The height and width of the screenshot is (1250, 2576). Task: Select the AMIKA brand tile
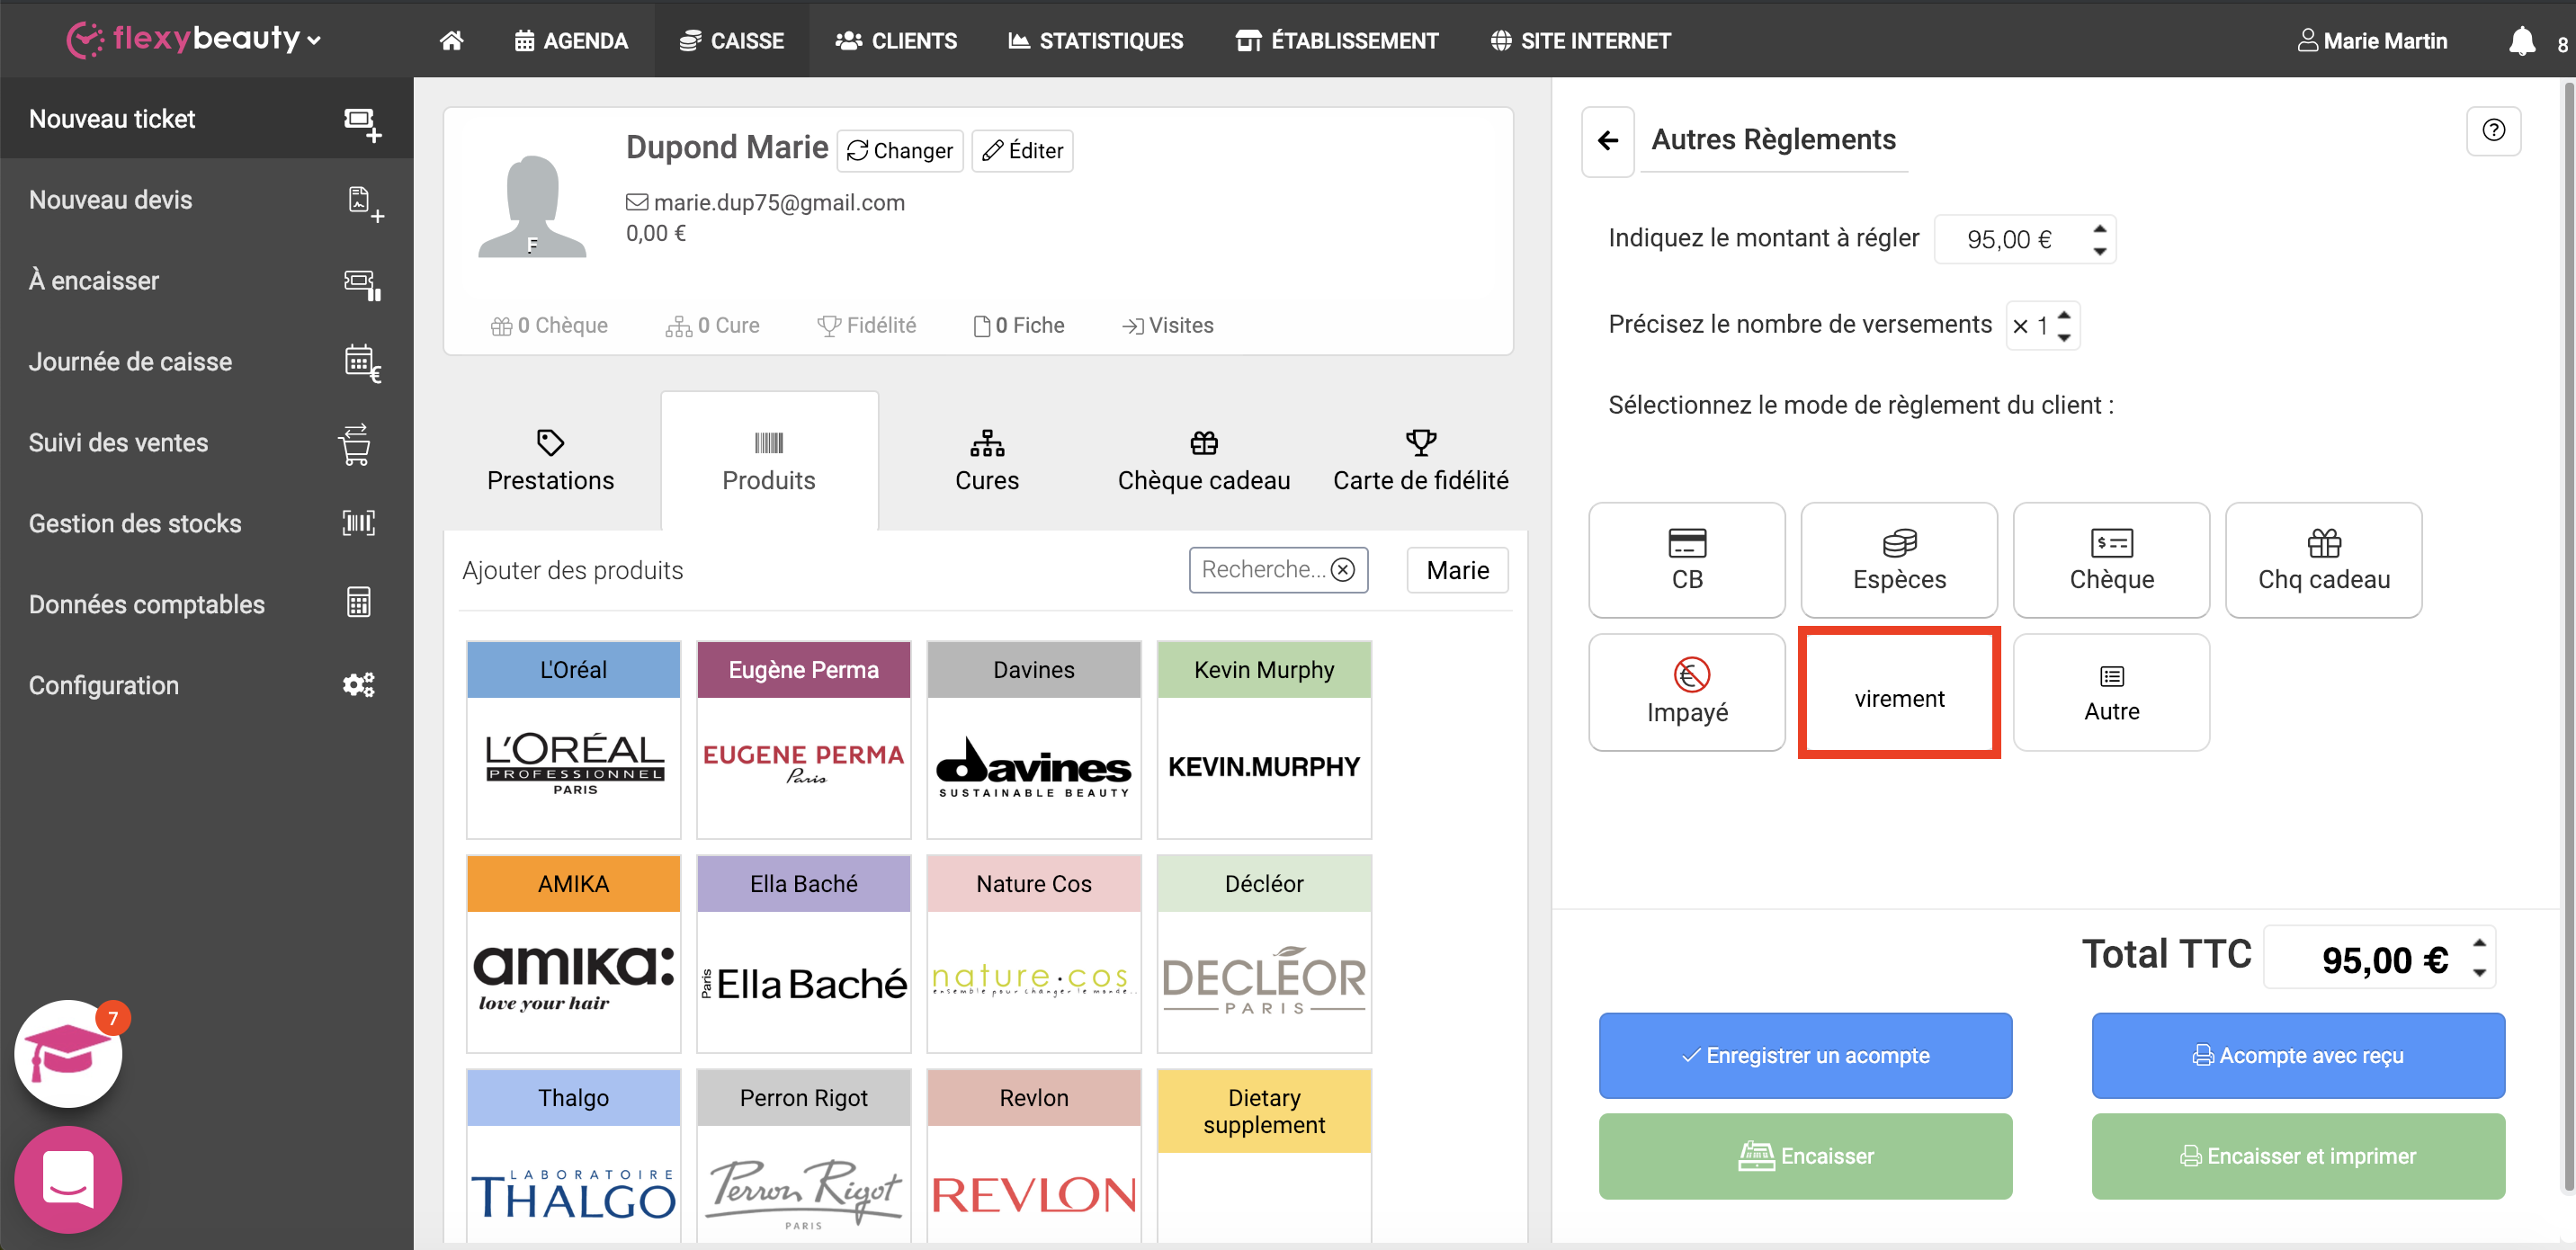click(x=573, y=953)
